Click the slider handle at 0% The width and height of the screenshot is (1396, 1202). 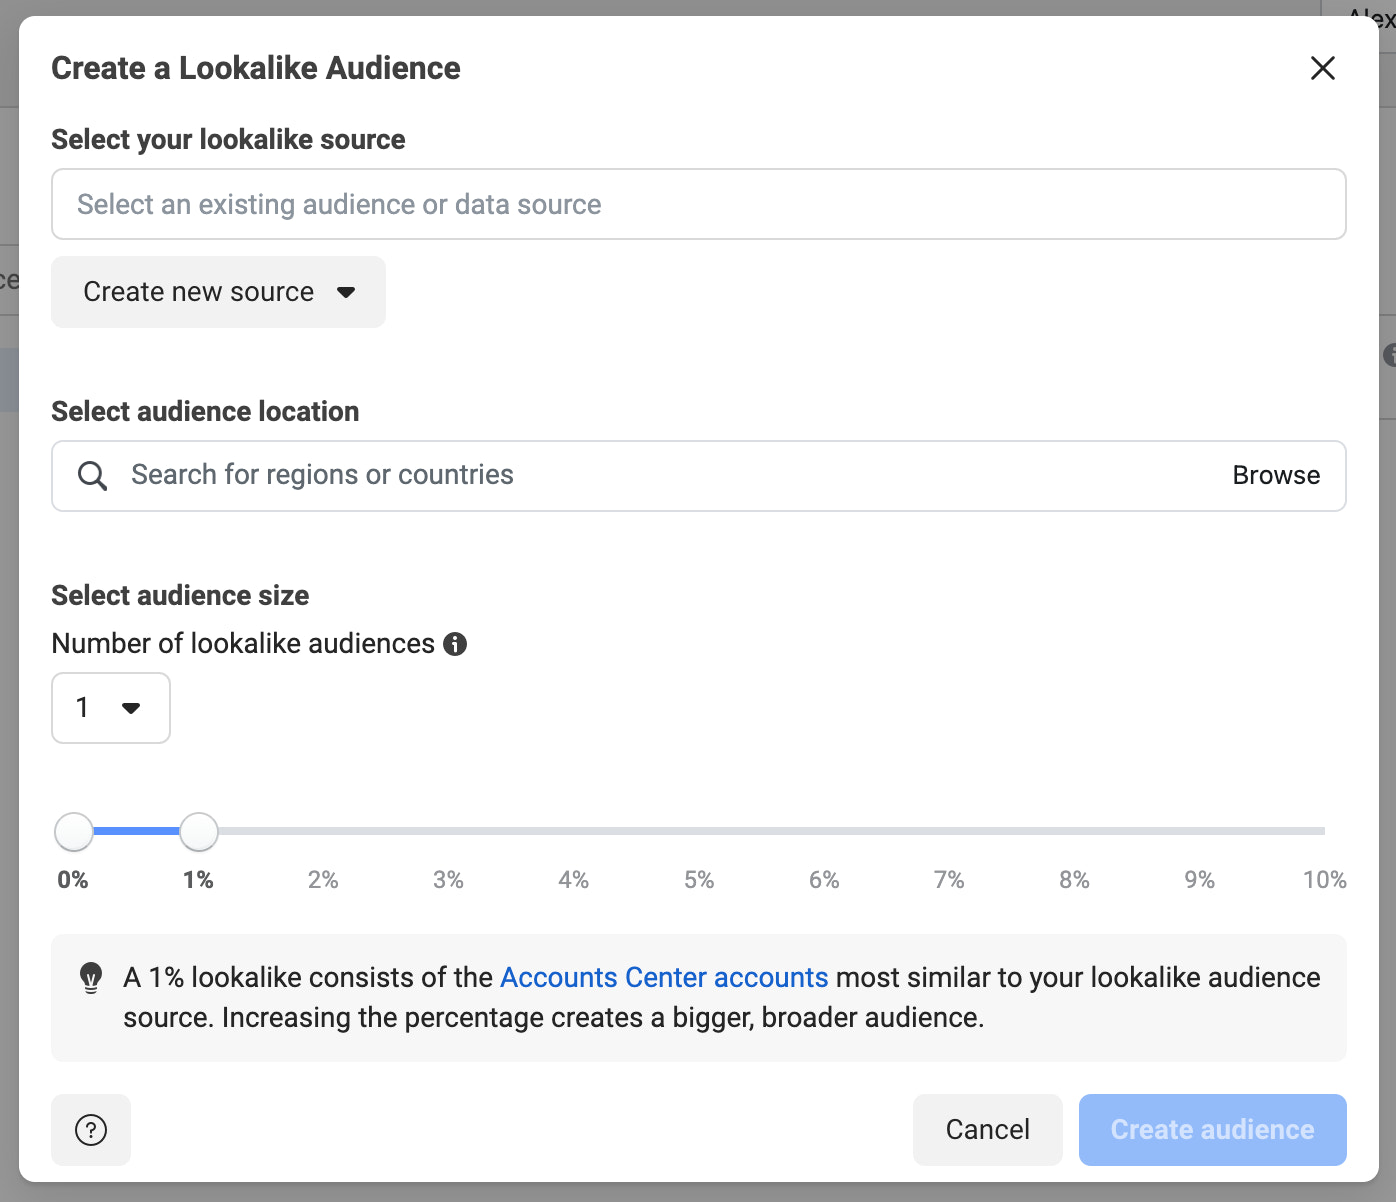click(x=74, y=831)
